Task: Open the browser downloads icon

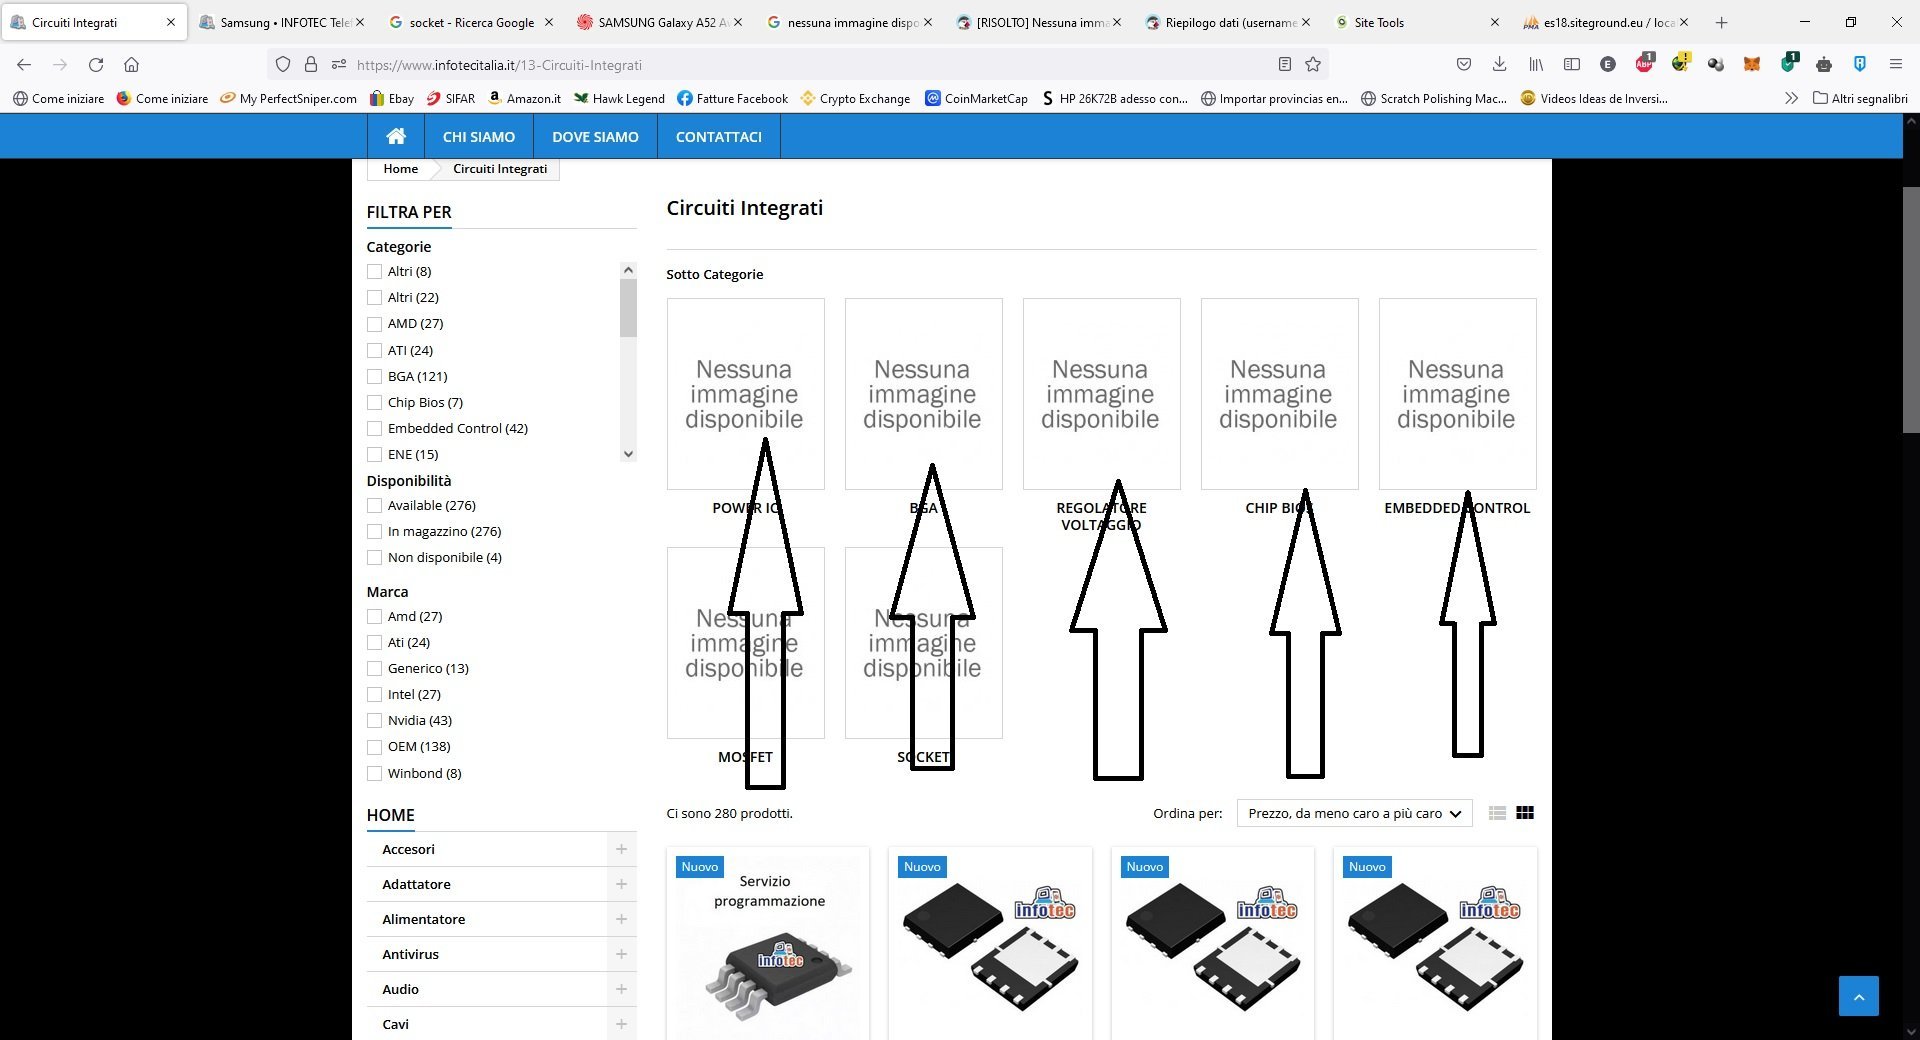Action: pos(1499,64)
